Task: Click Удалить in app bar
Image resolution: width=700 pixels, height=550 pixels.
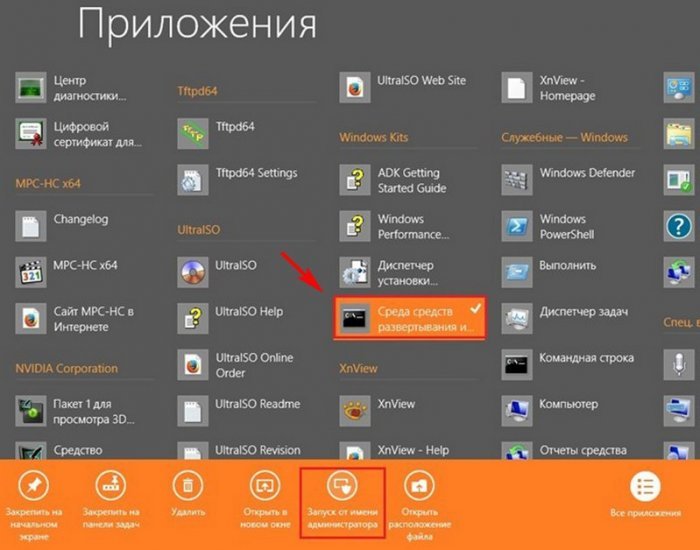Action: (188, 494)
